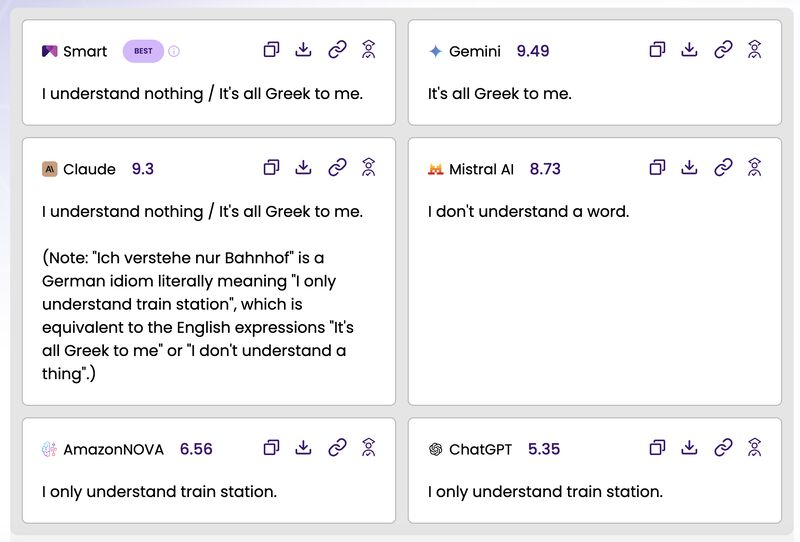This screenshot has height=542, width=800.
Task: Get share link for ChatGPT translation
Action: pyautogui.click(x=723, y=448)
